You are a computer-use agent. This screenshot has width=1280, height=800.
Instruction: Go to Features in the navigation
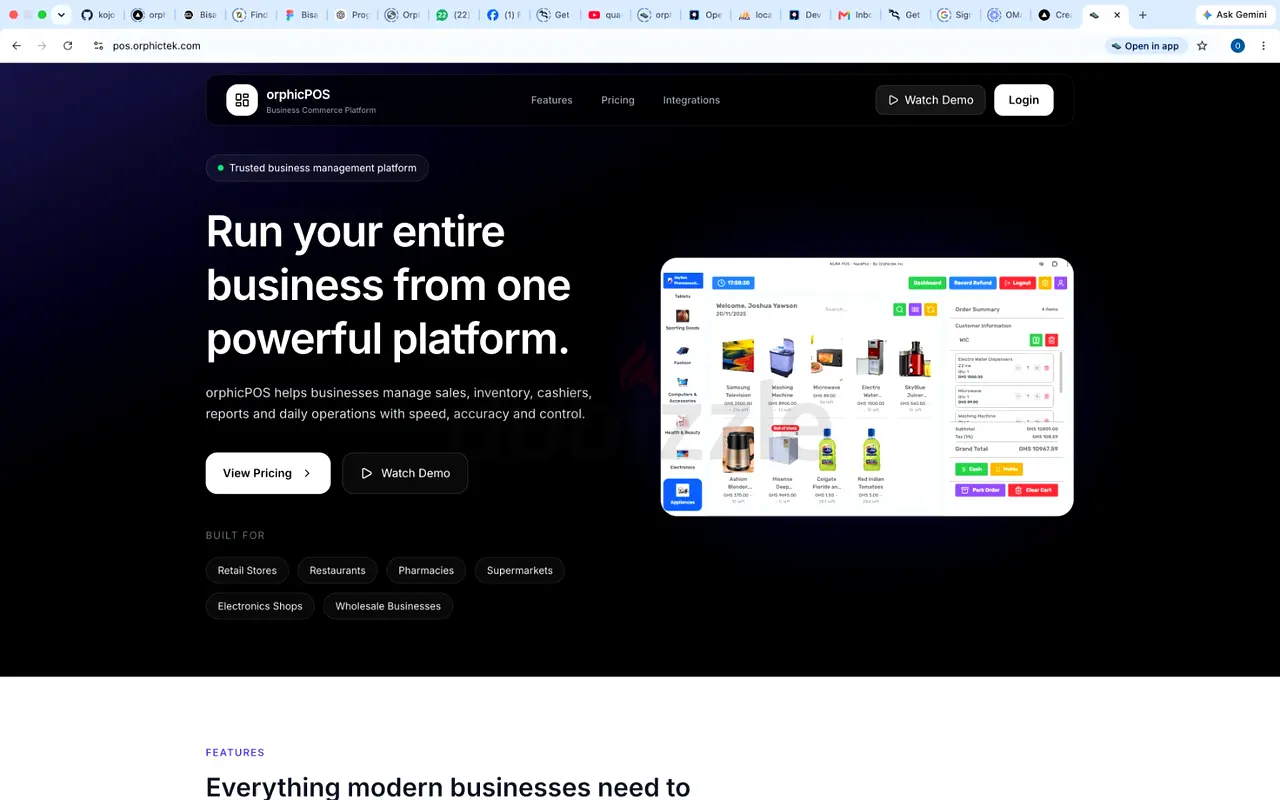[x=551, y=100]
